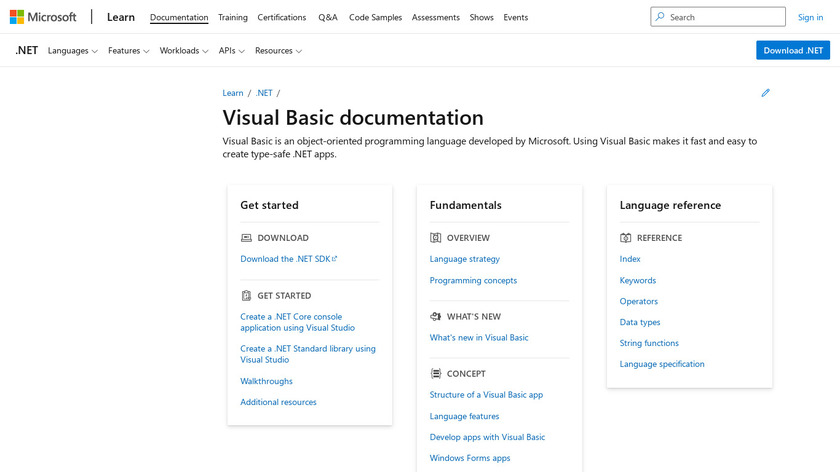This screenshot has width=840, height=472.
Task: Open the Walkthroughs link
Action: 266,381
